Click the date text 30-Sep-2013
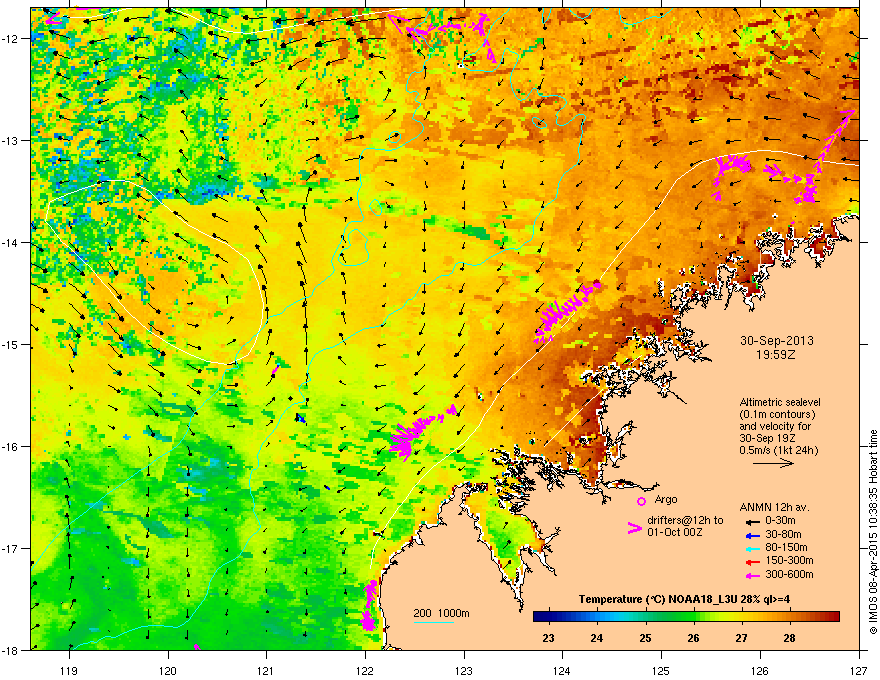The width and height of the screenshot is (880, 680). (776, 341)
